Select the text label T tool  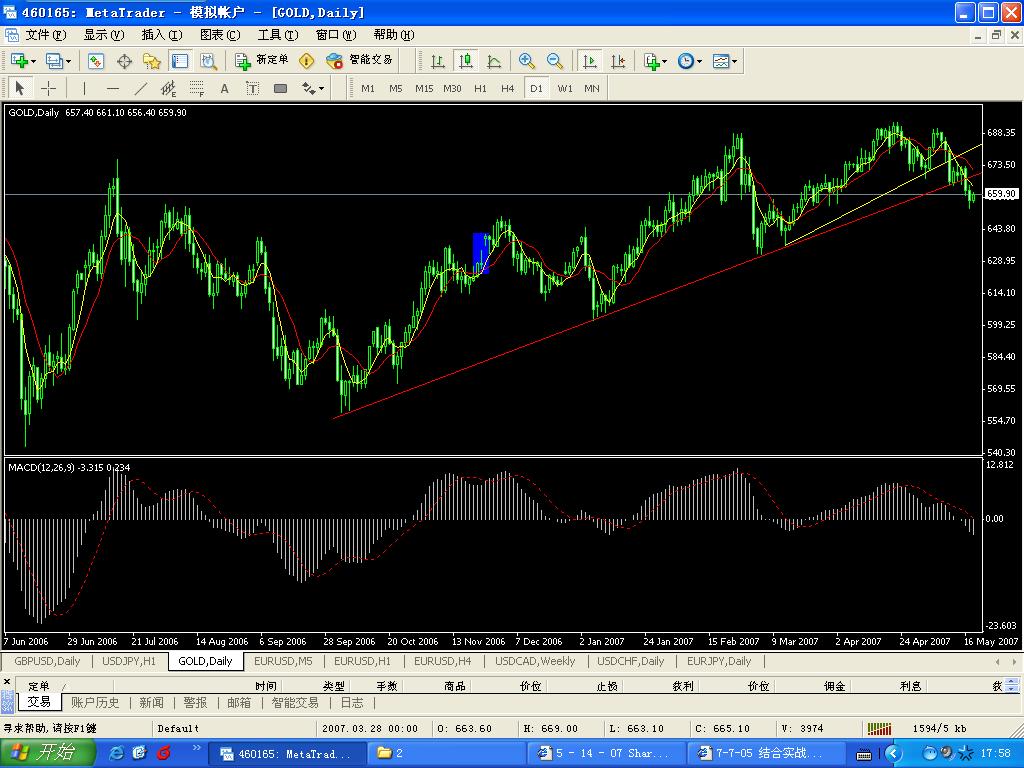[253, 88]
